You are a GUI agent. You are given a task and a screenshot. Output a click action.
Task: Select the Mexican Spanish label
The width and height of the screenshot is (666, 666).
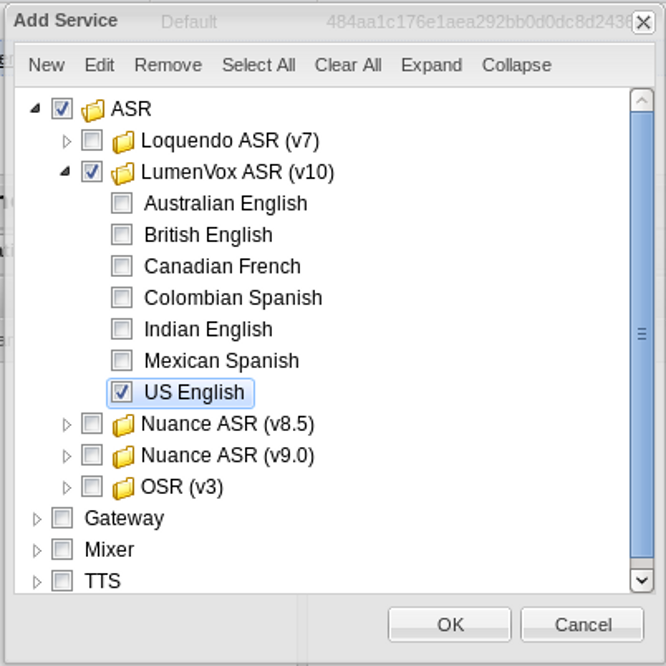click(221, 361)
